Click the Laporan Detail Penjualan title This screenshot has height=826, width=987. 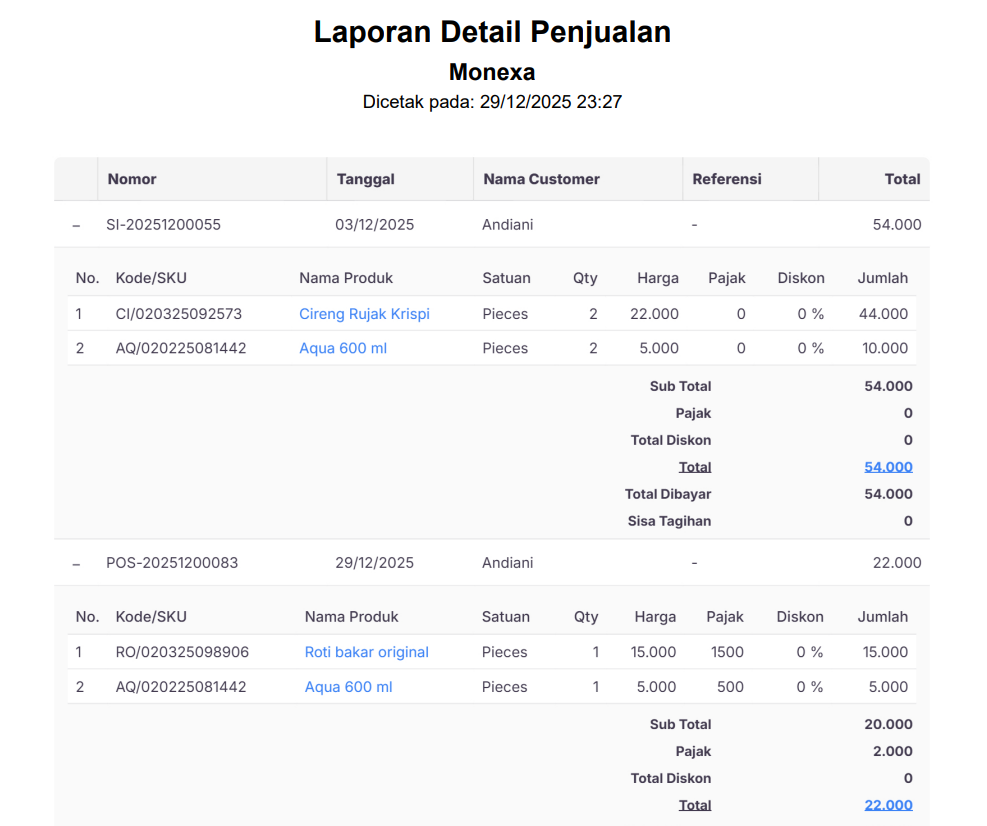pyautogui.click(x=492, y=32)
